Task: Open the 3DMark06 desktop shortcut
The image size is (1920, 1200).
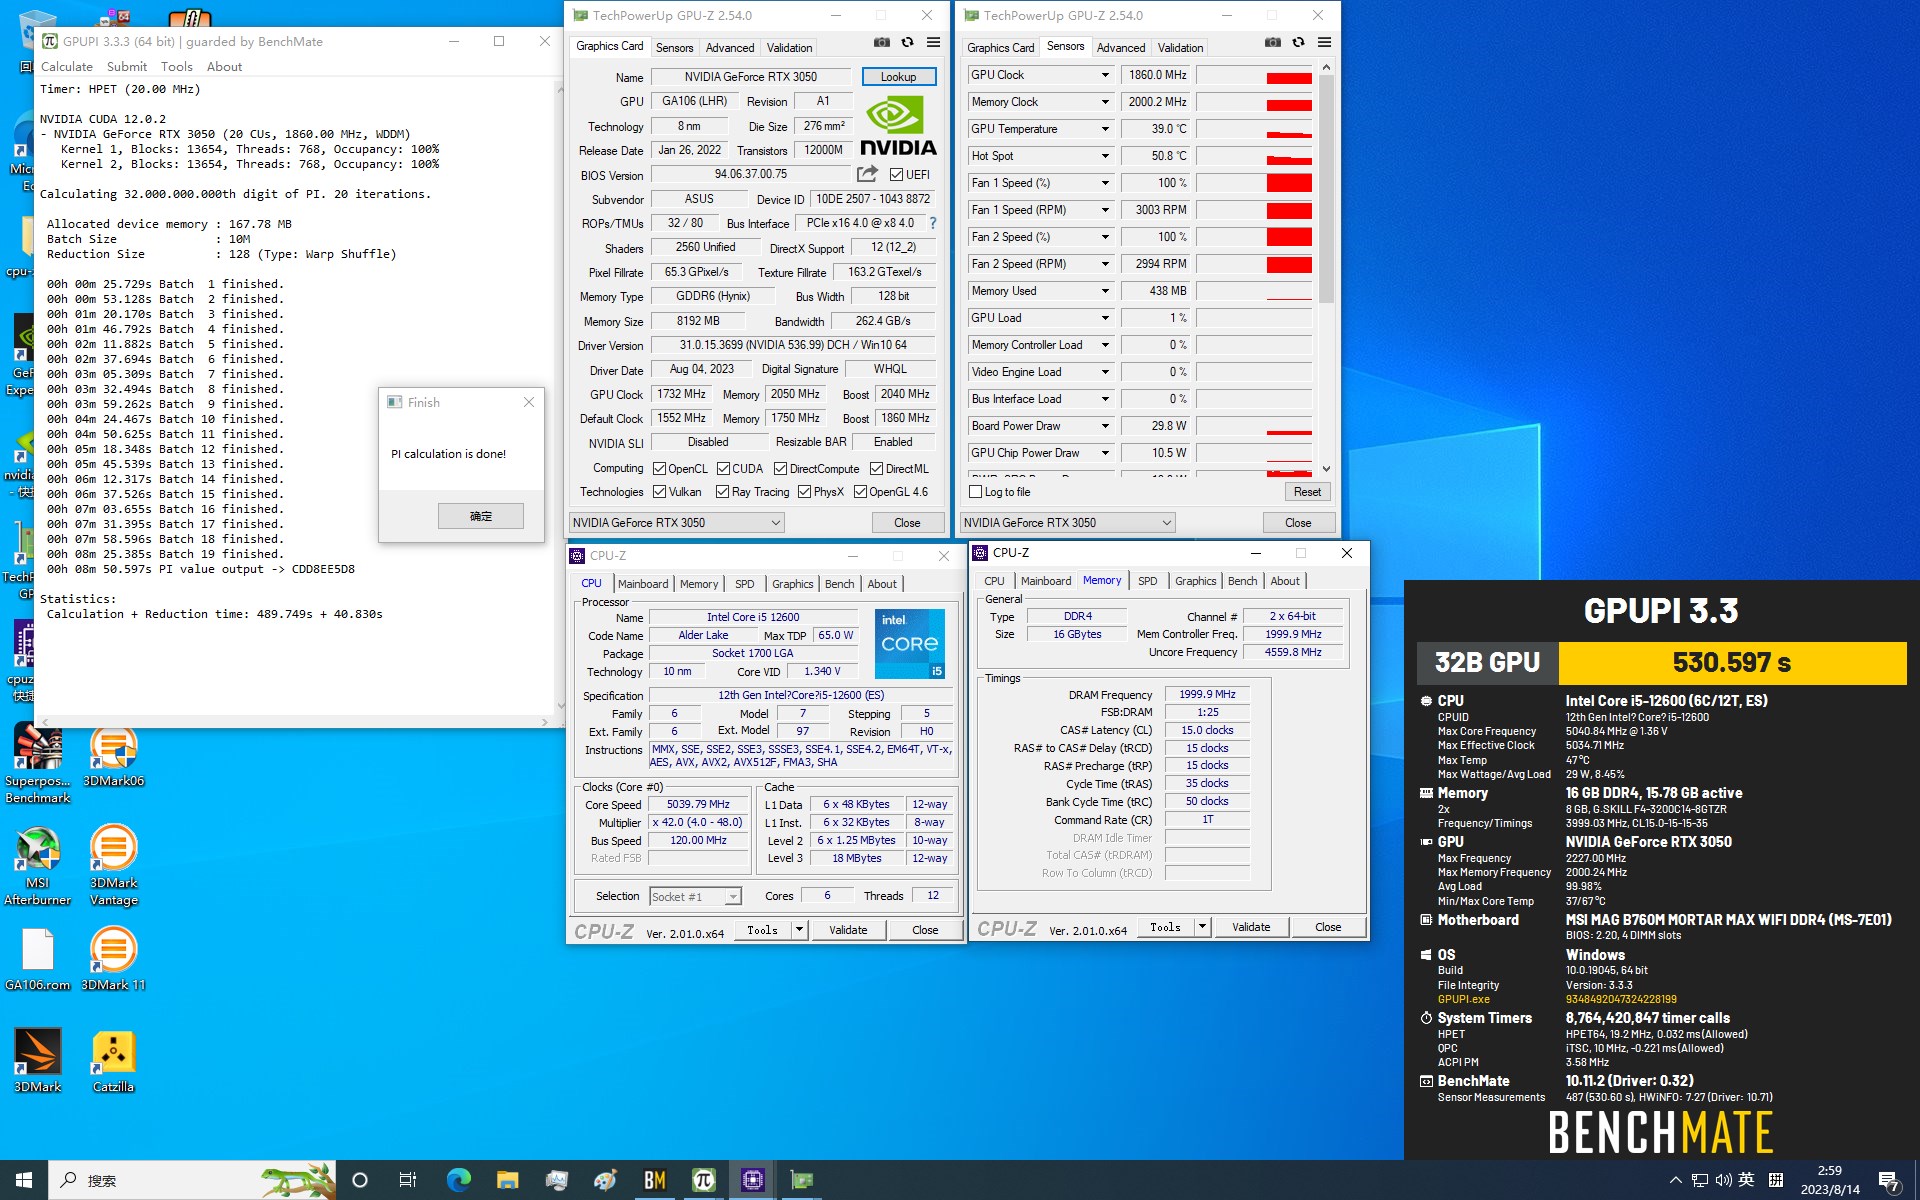Action: 113,755
